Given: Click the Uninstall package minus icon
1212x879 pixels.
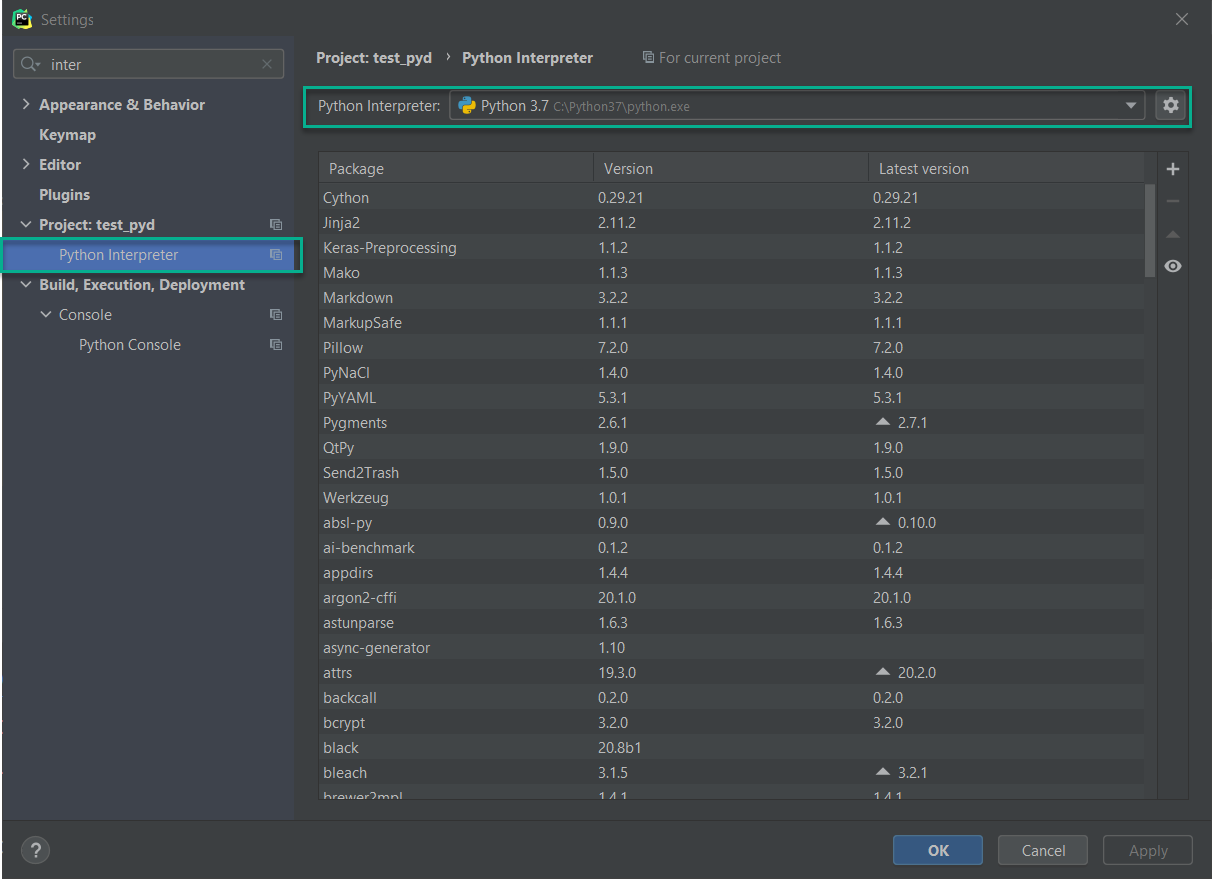Looking at the screenshot, I should click(1172, 200).
